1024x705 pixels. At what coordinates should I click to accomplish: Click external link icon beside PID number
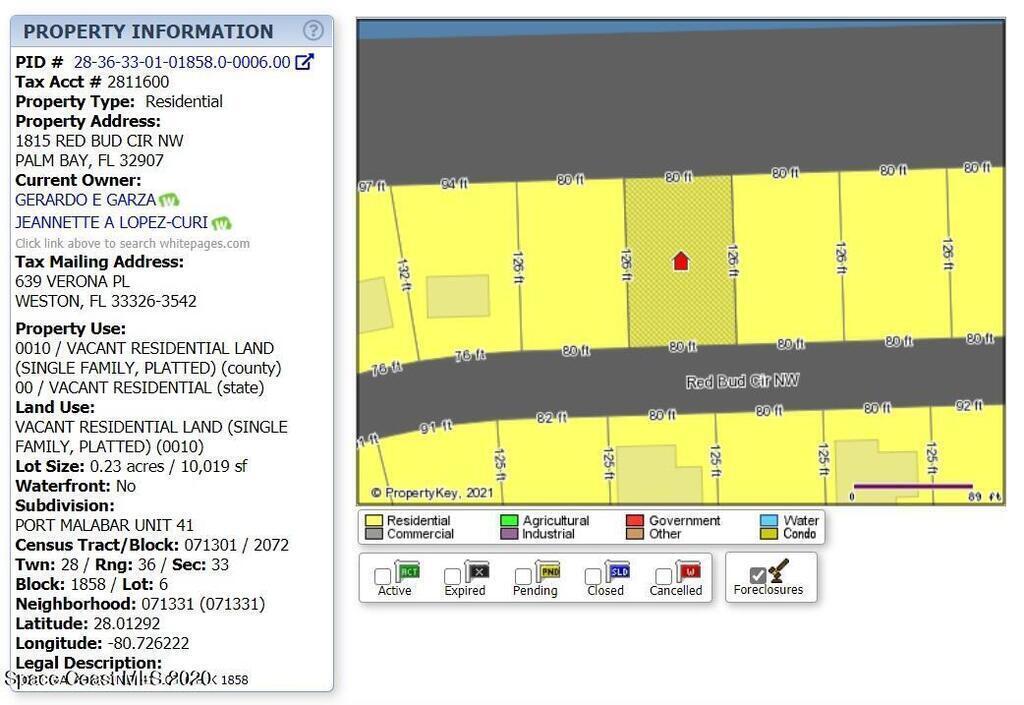304,62
